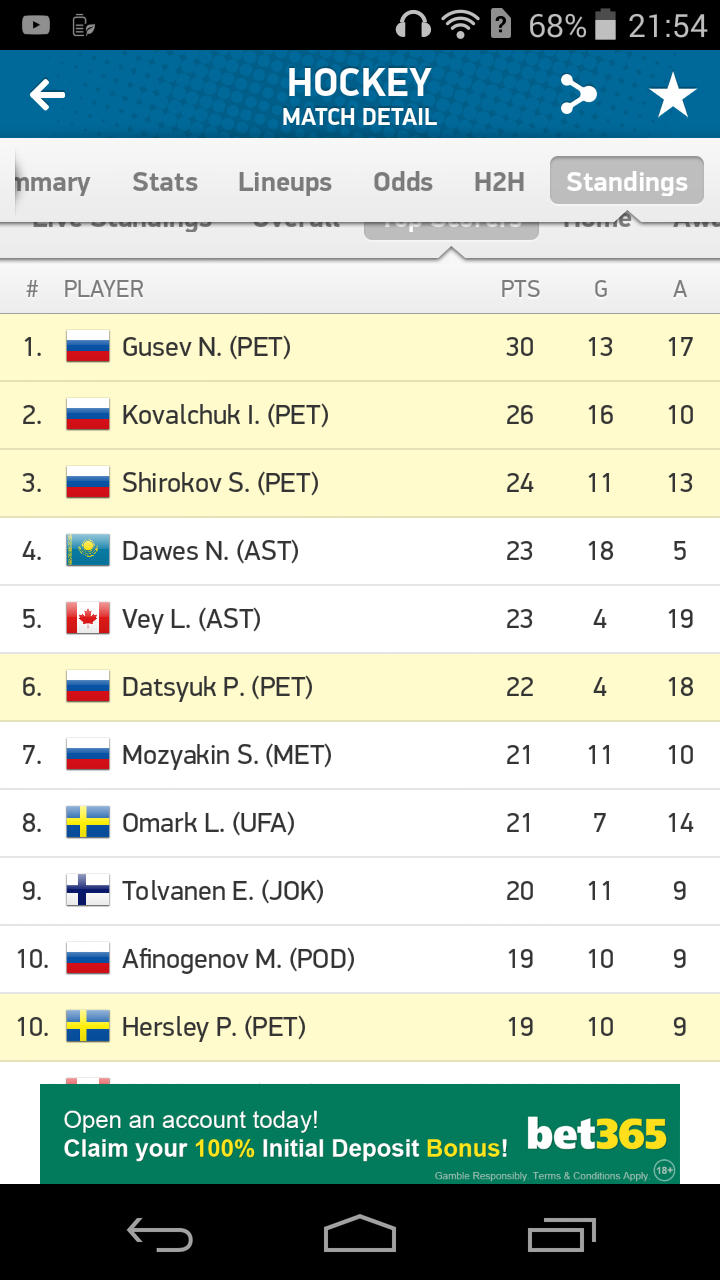Tap Datsyuk P. (PET) player entry

pyautogui.click(x=217, y=687)
